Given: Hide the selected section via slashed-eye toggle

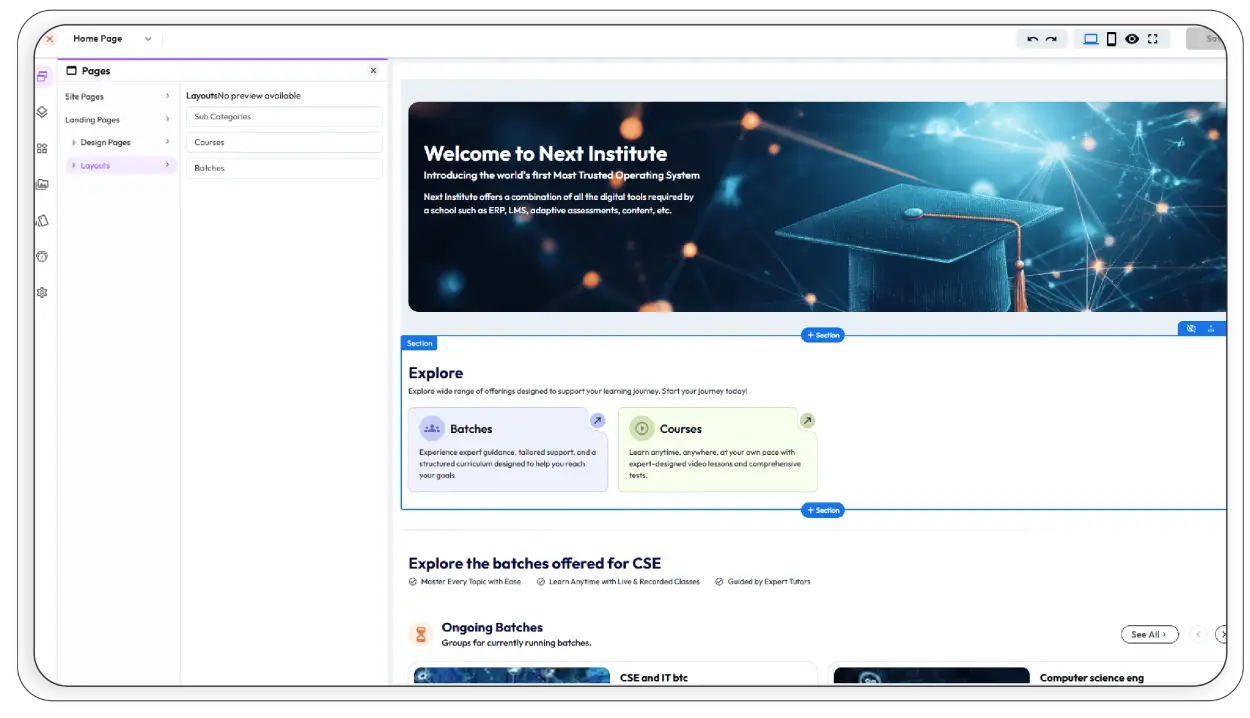Looking at the screenshot, I should (x=1190, y=328).
